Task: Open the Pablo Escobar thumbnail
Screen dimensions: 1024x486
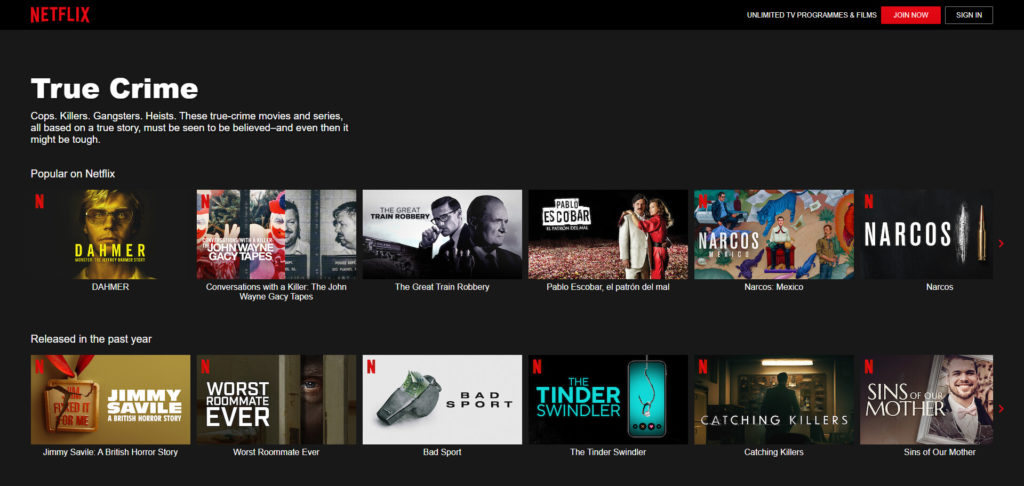Action: (608, 235)
